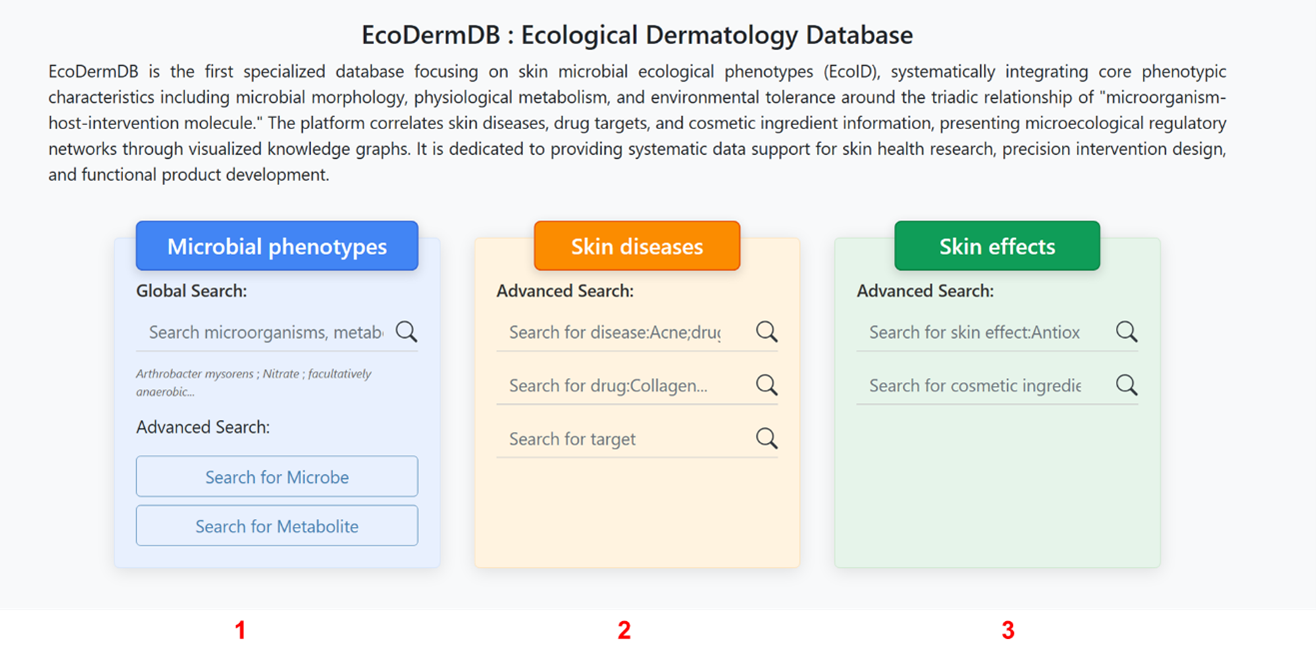Select the green 'Skin effects' header

click(x=997, y=246)
